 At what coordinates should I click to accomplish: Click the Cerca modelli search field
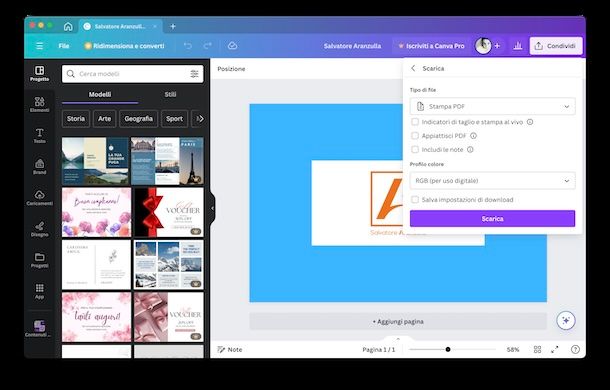coord(132,74)
